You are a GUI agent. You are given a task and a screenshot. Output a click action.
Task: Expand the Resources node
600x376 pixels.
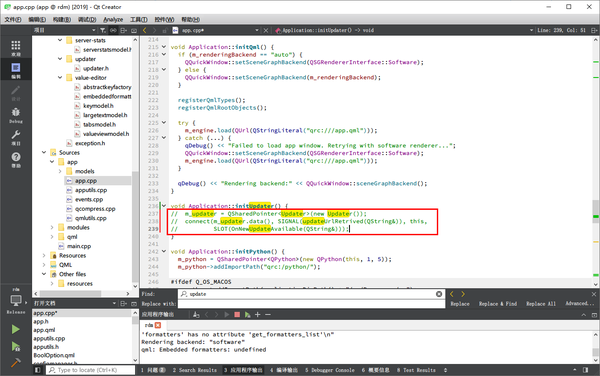(x=44, y=256)
